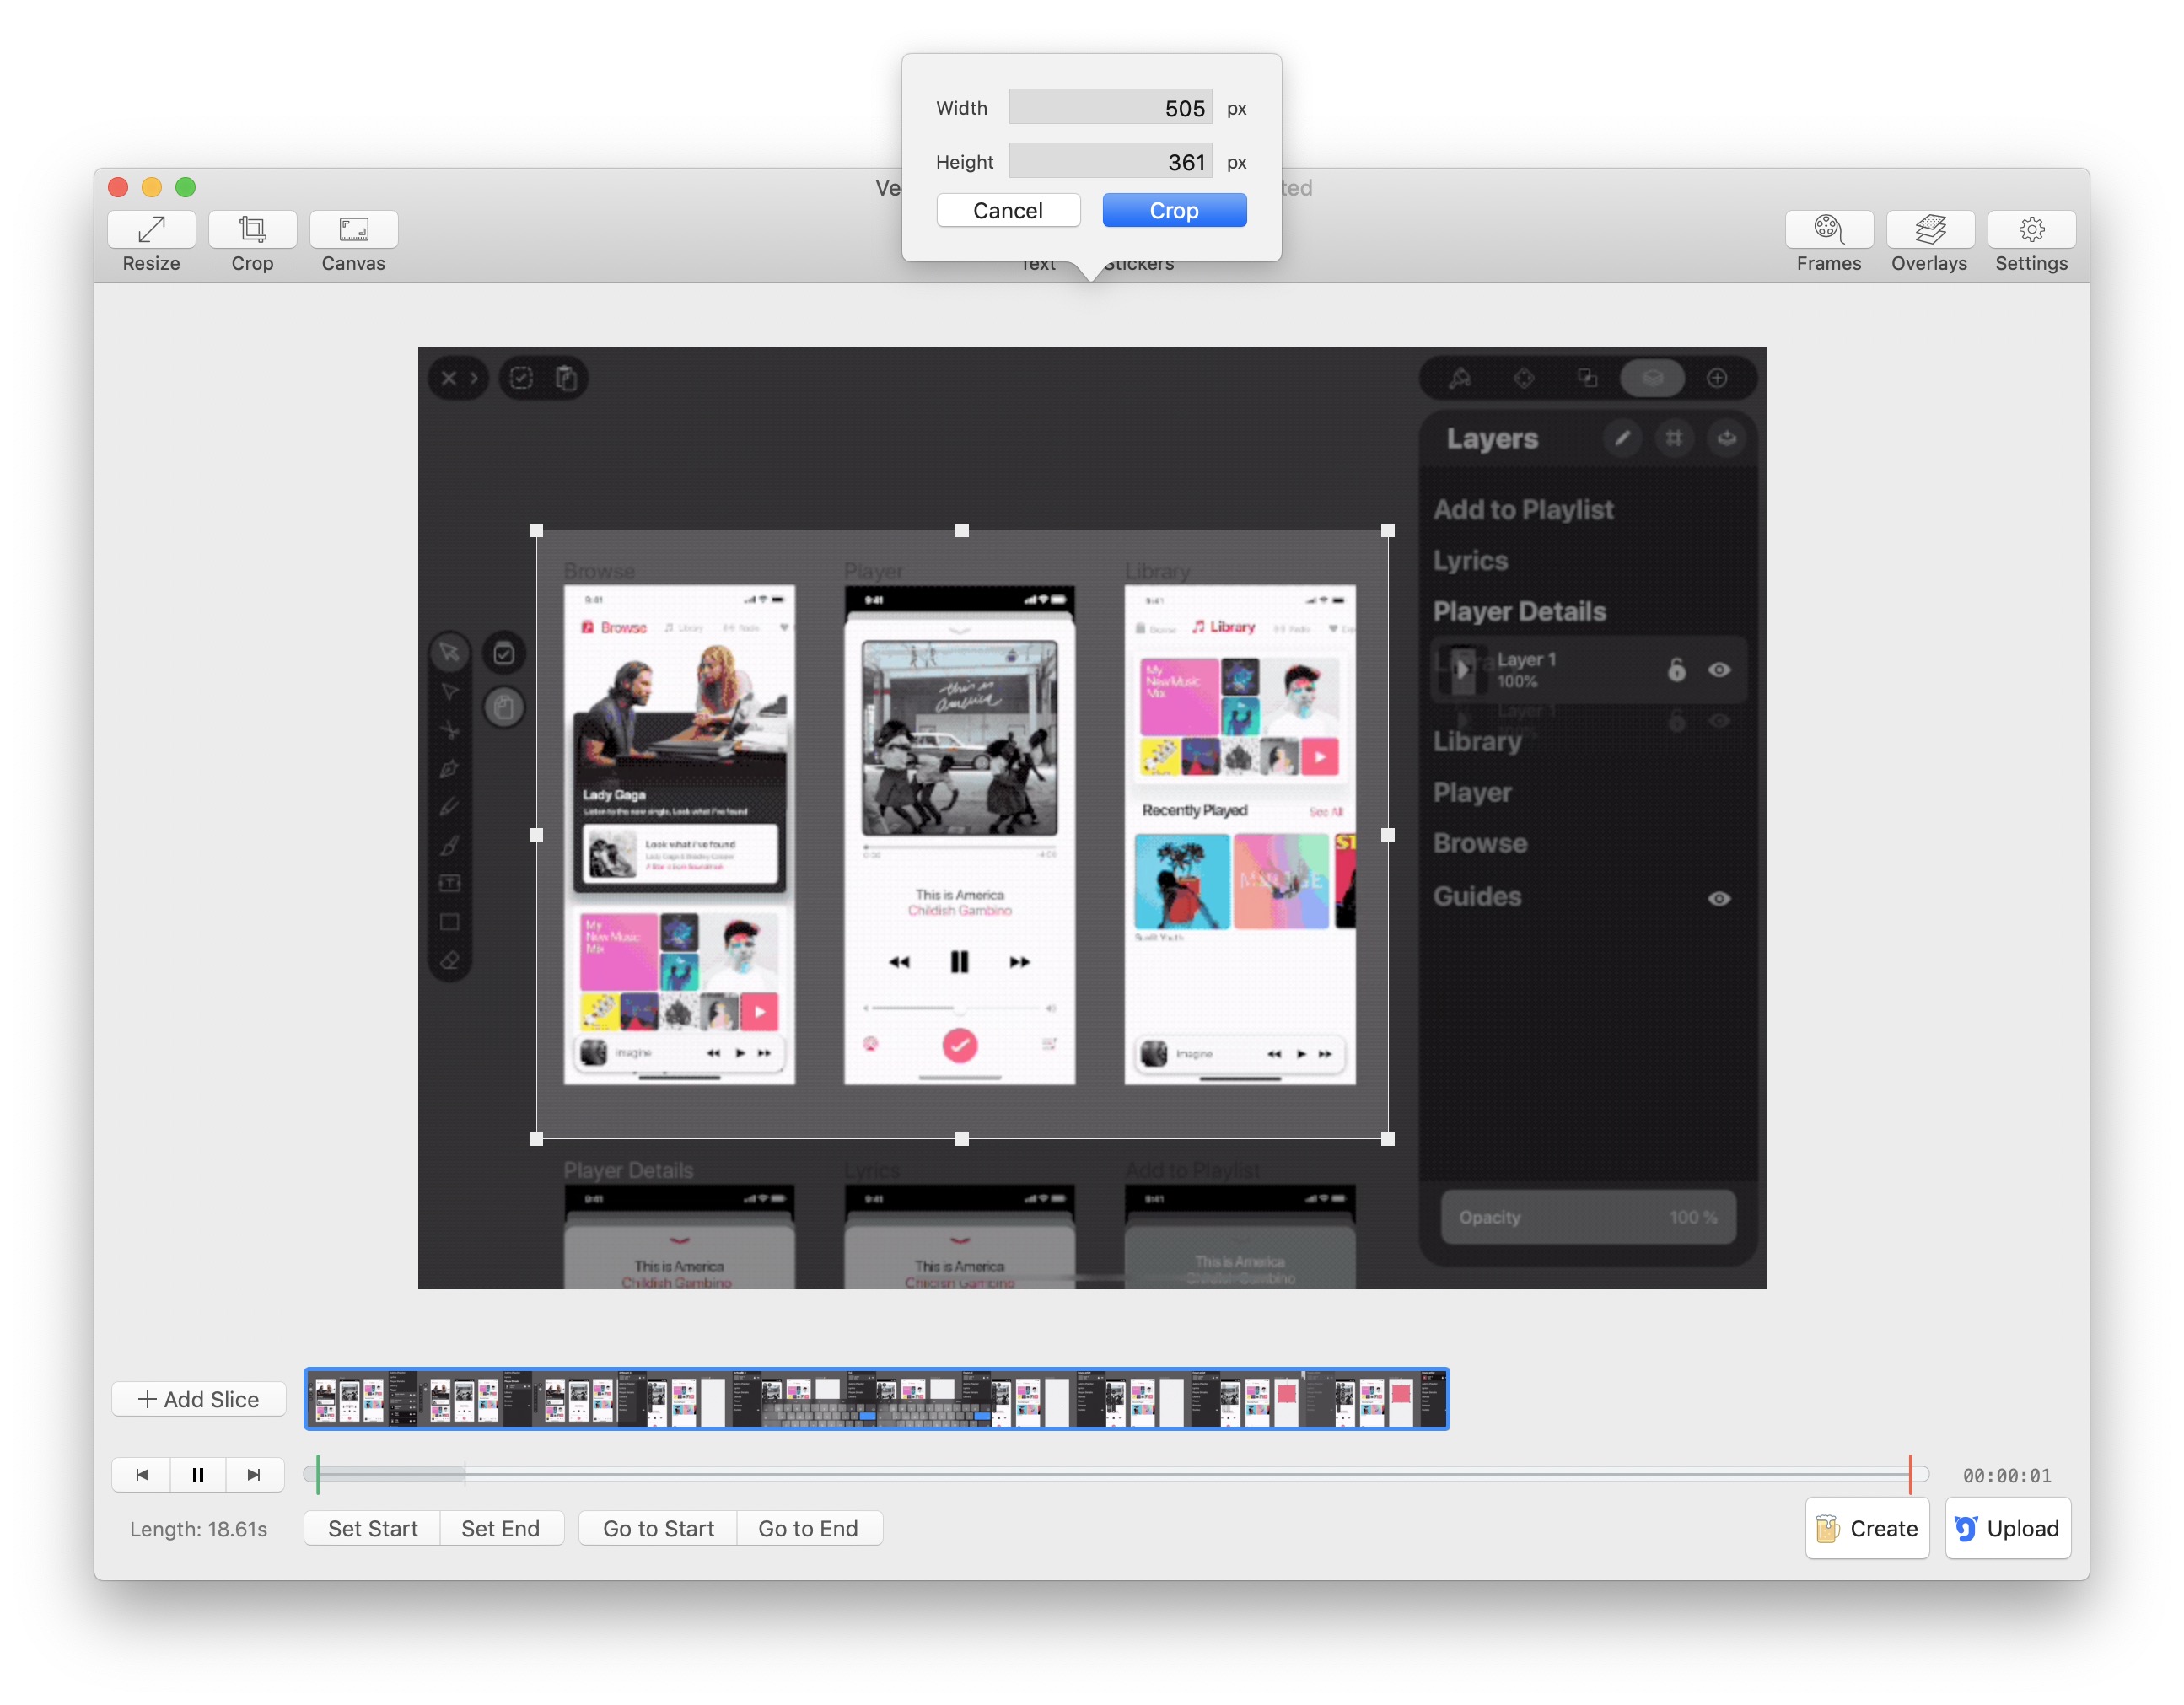Select the slice thumbnail strip in timeline

tap(876, 1399)
